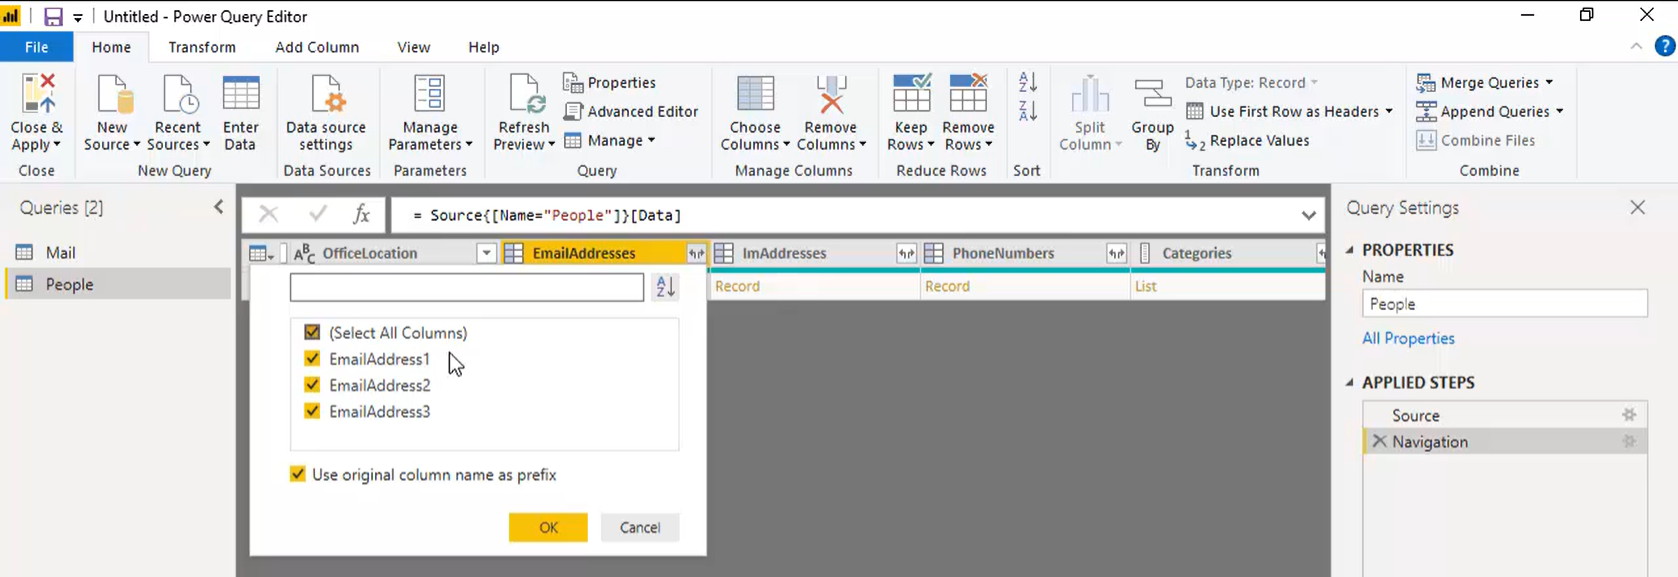Collapse the APPLIED STEPS section triangle
The width and height of the screenshot is (1678, 577).
click(x=1350, y=382)
